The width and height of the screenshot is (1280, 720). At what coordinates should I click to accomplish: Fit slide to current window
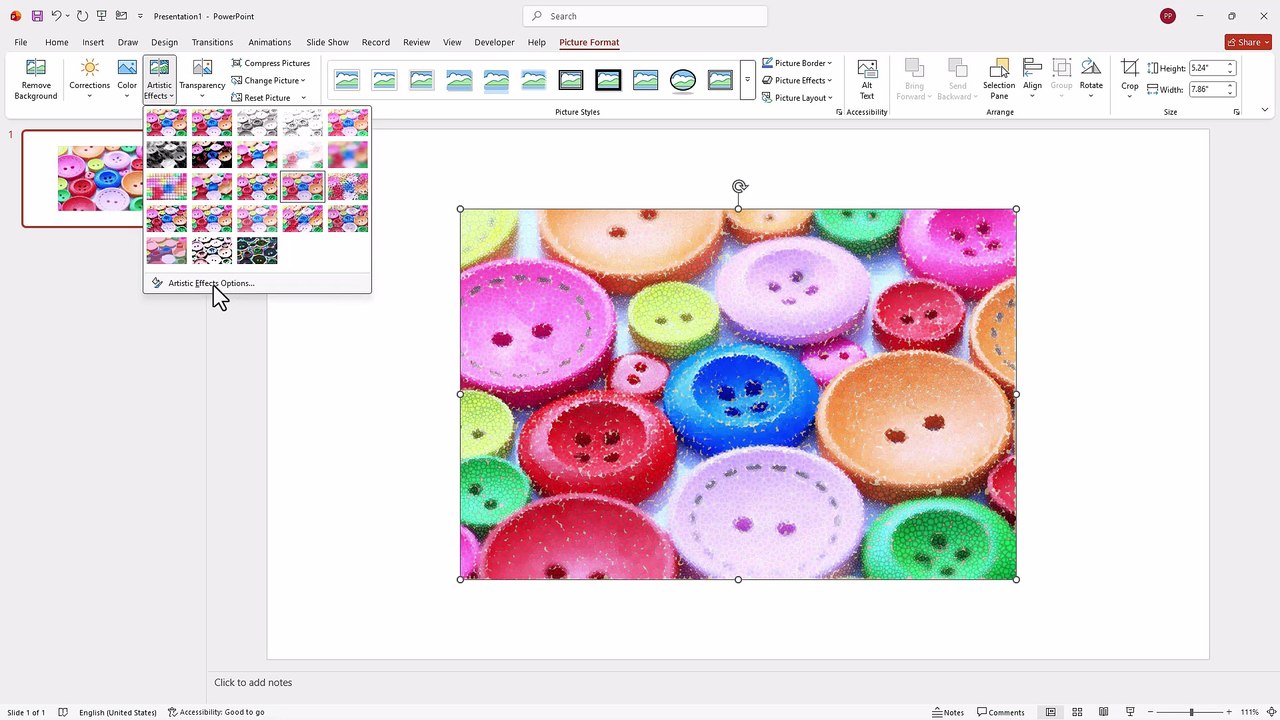pos(1269,712)
